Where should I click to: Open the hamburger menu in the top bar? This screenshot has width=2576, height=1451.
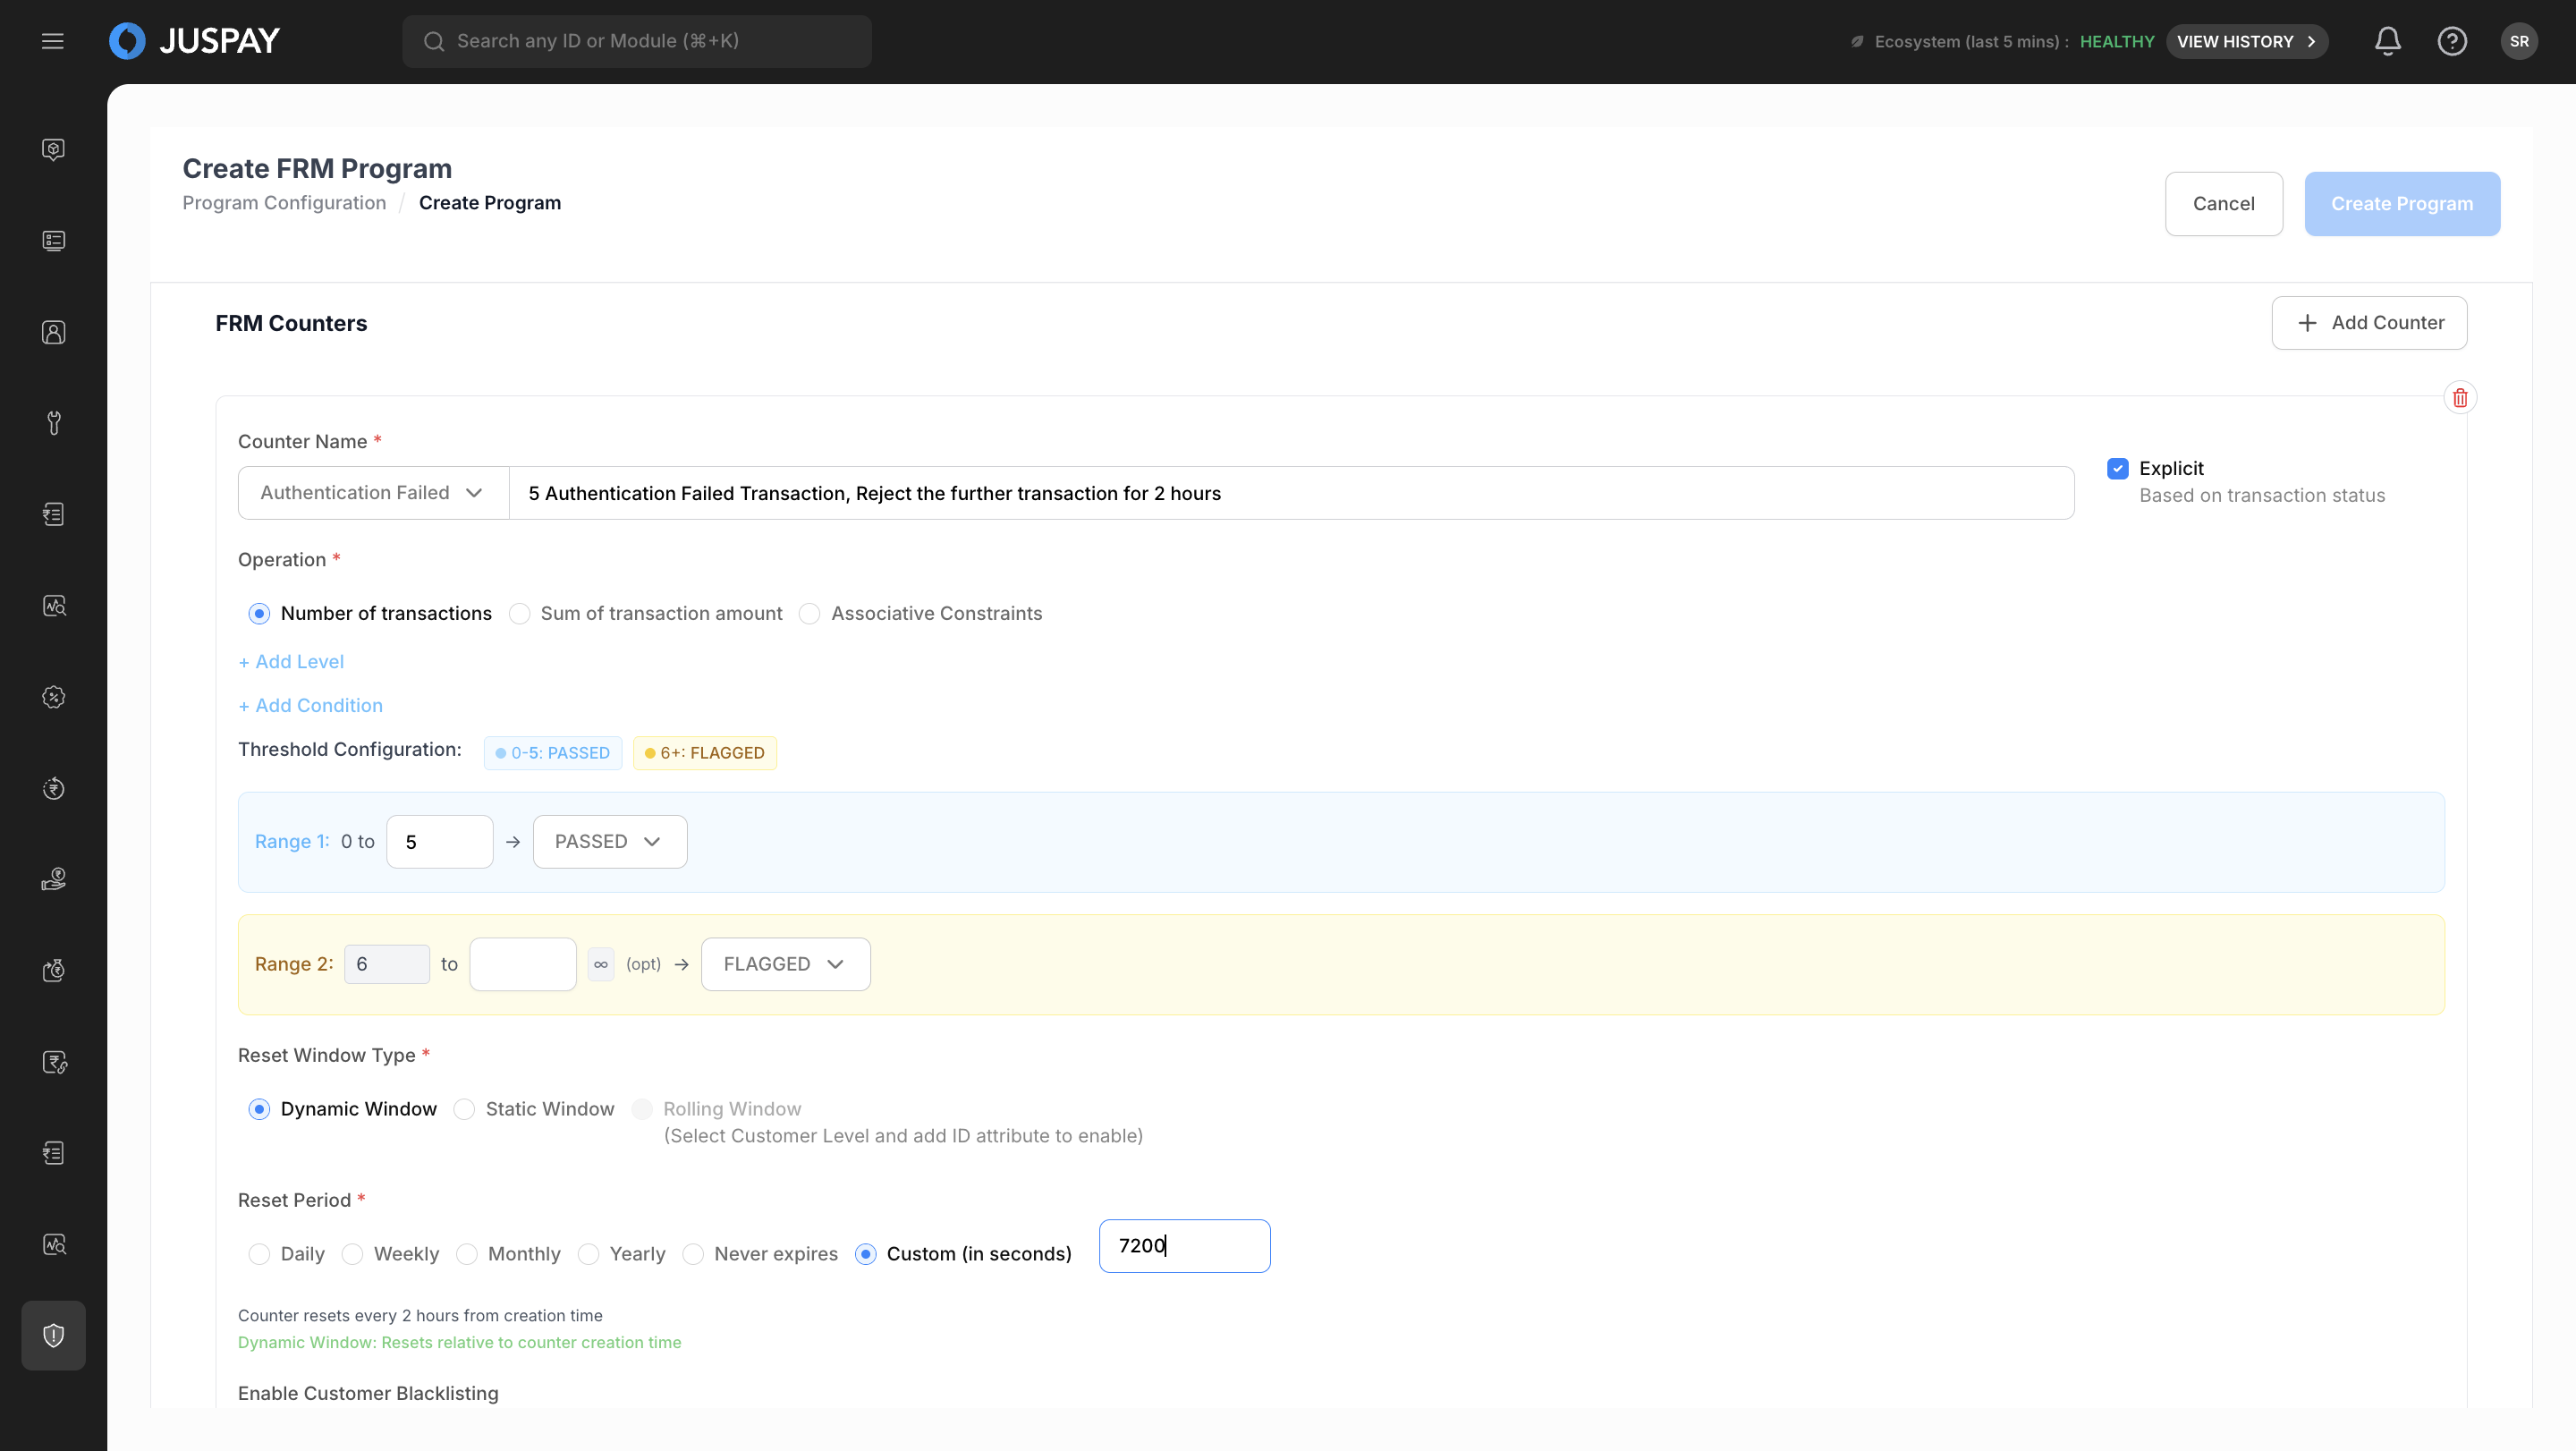[52, 41]
